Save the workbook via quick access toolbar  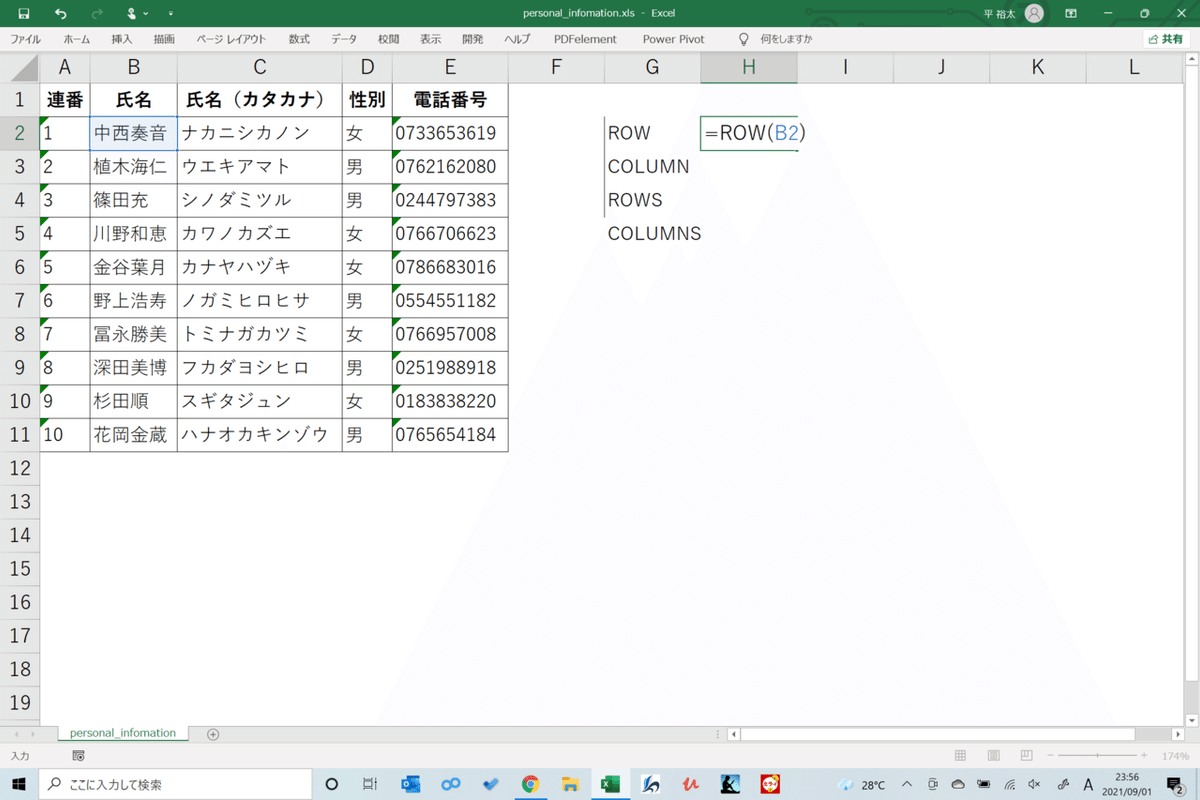pos(24,13)
